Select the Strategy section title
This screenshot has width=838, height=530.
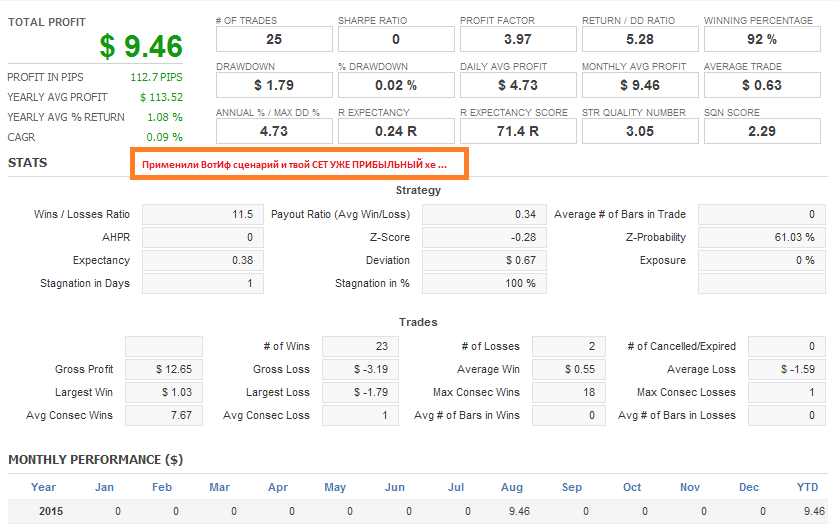point(418,190)
